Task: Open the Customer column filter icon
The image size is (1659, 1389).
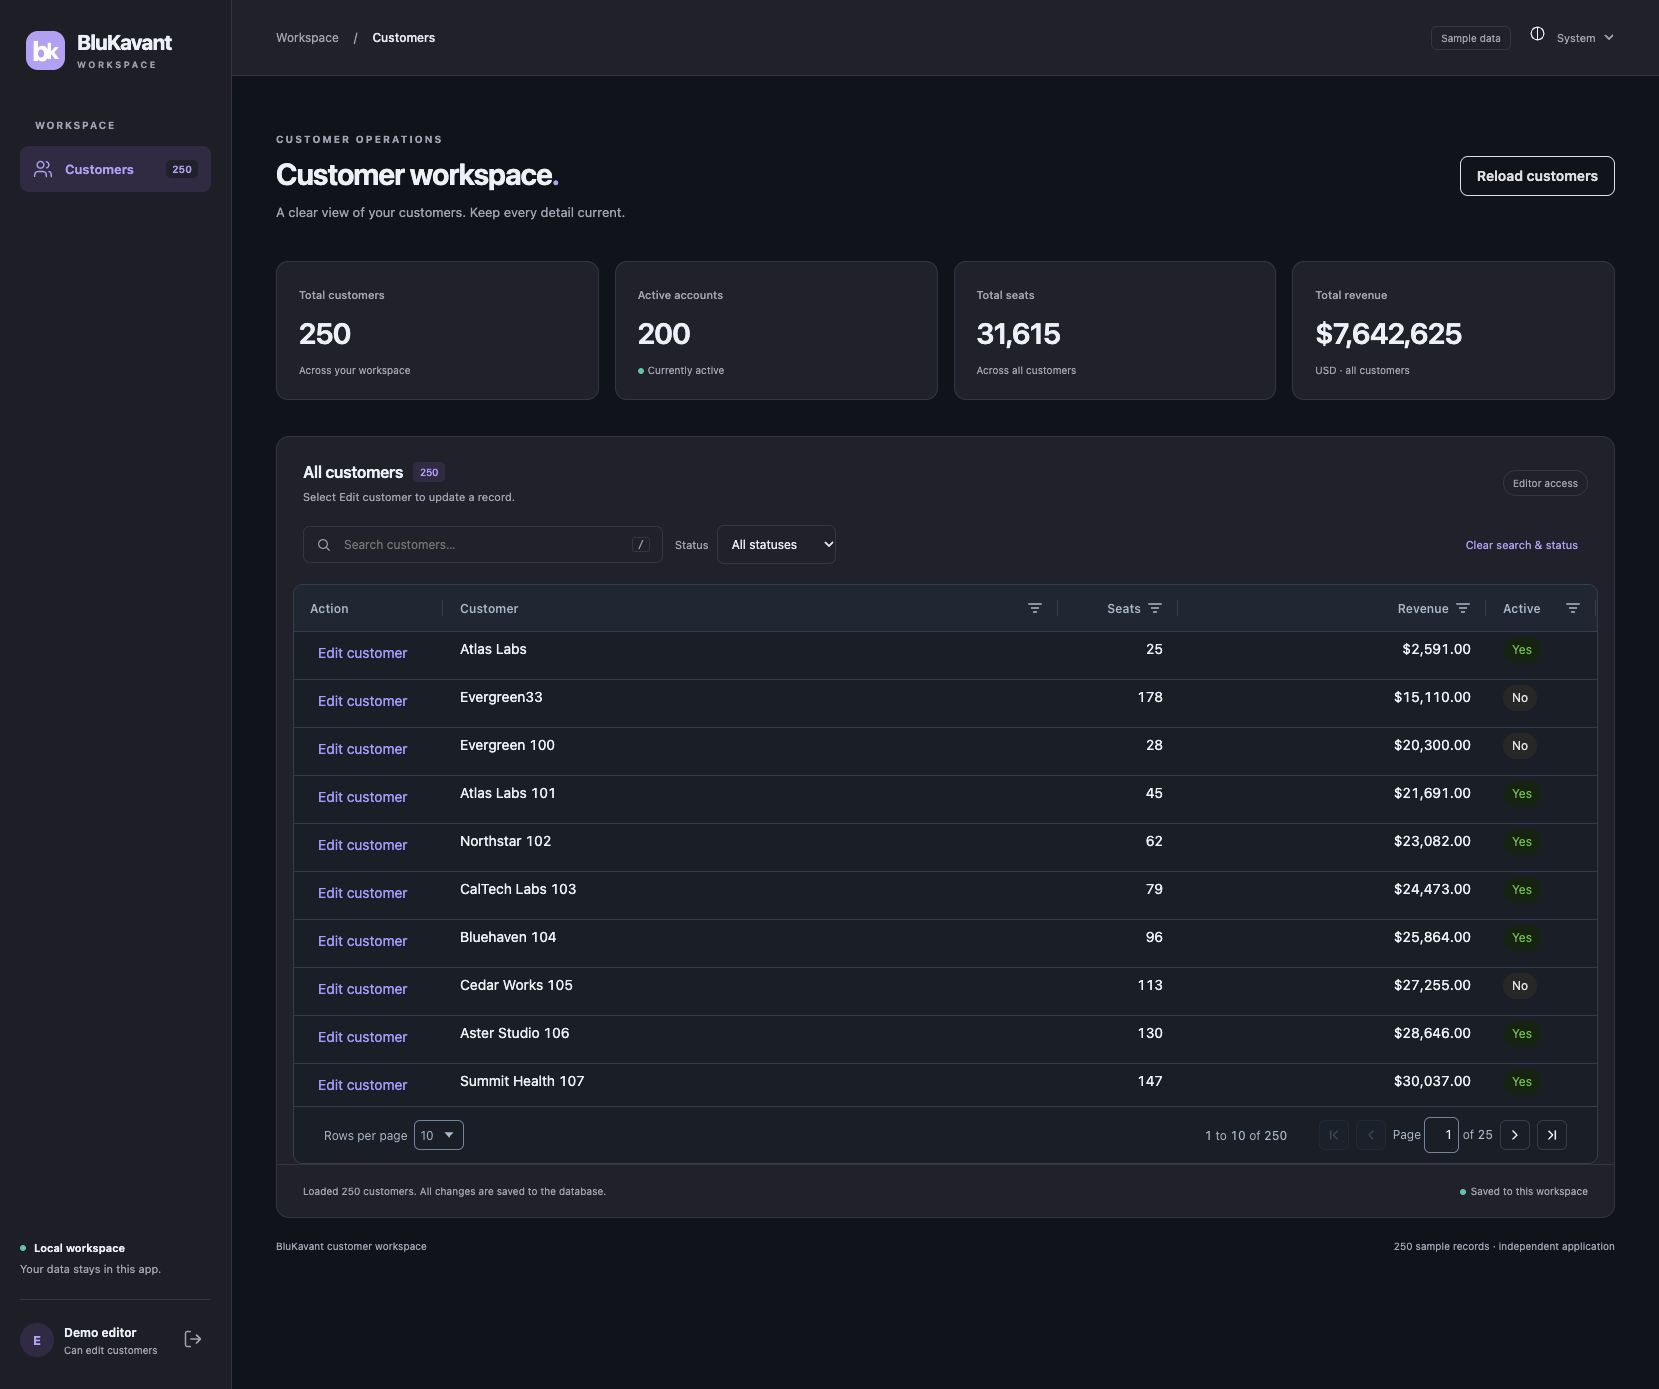Action: point(1035,608)
